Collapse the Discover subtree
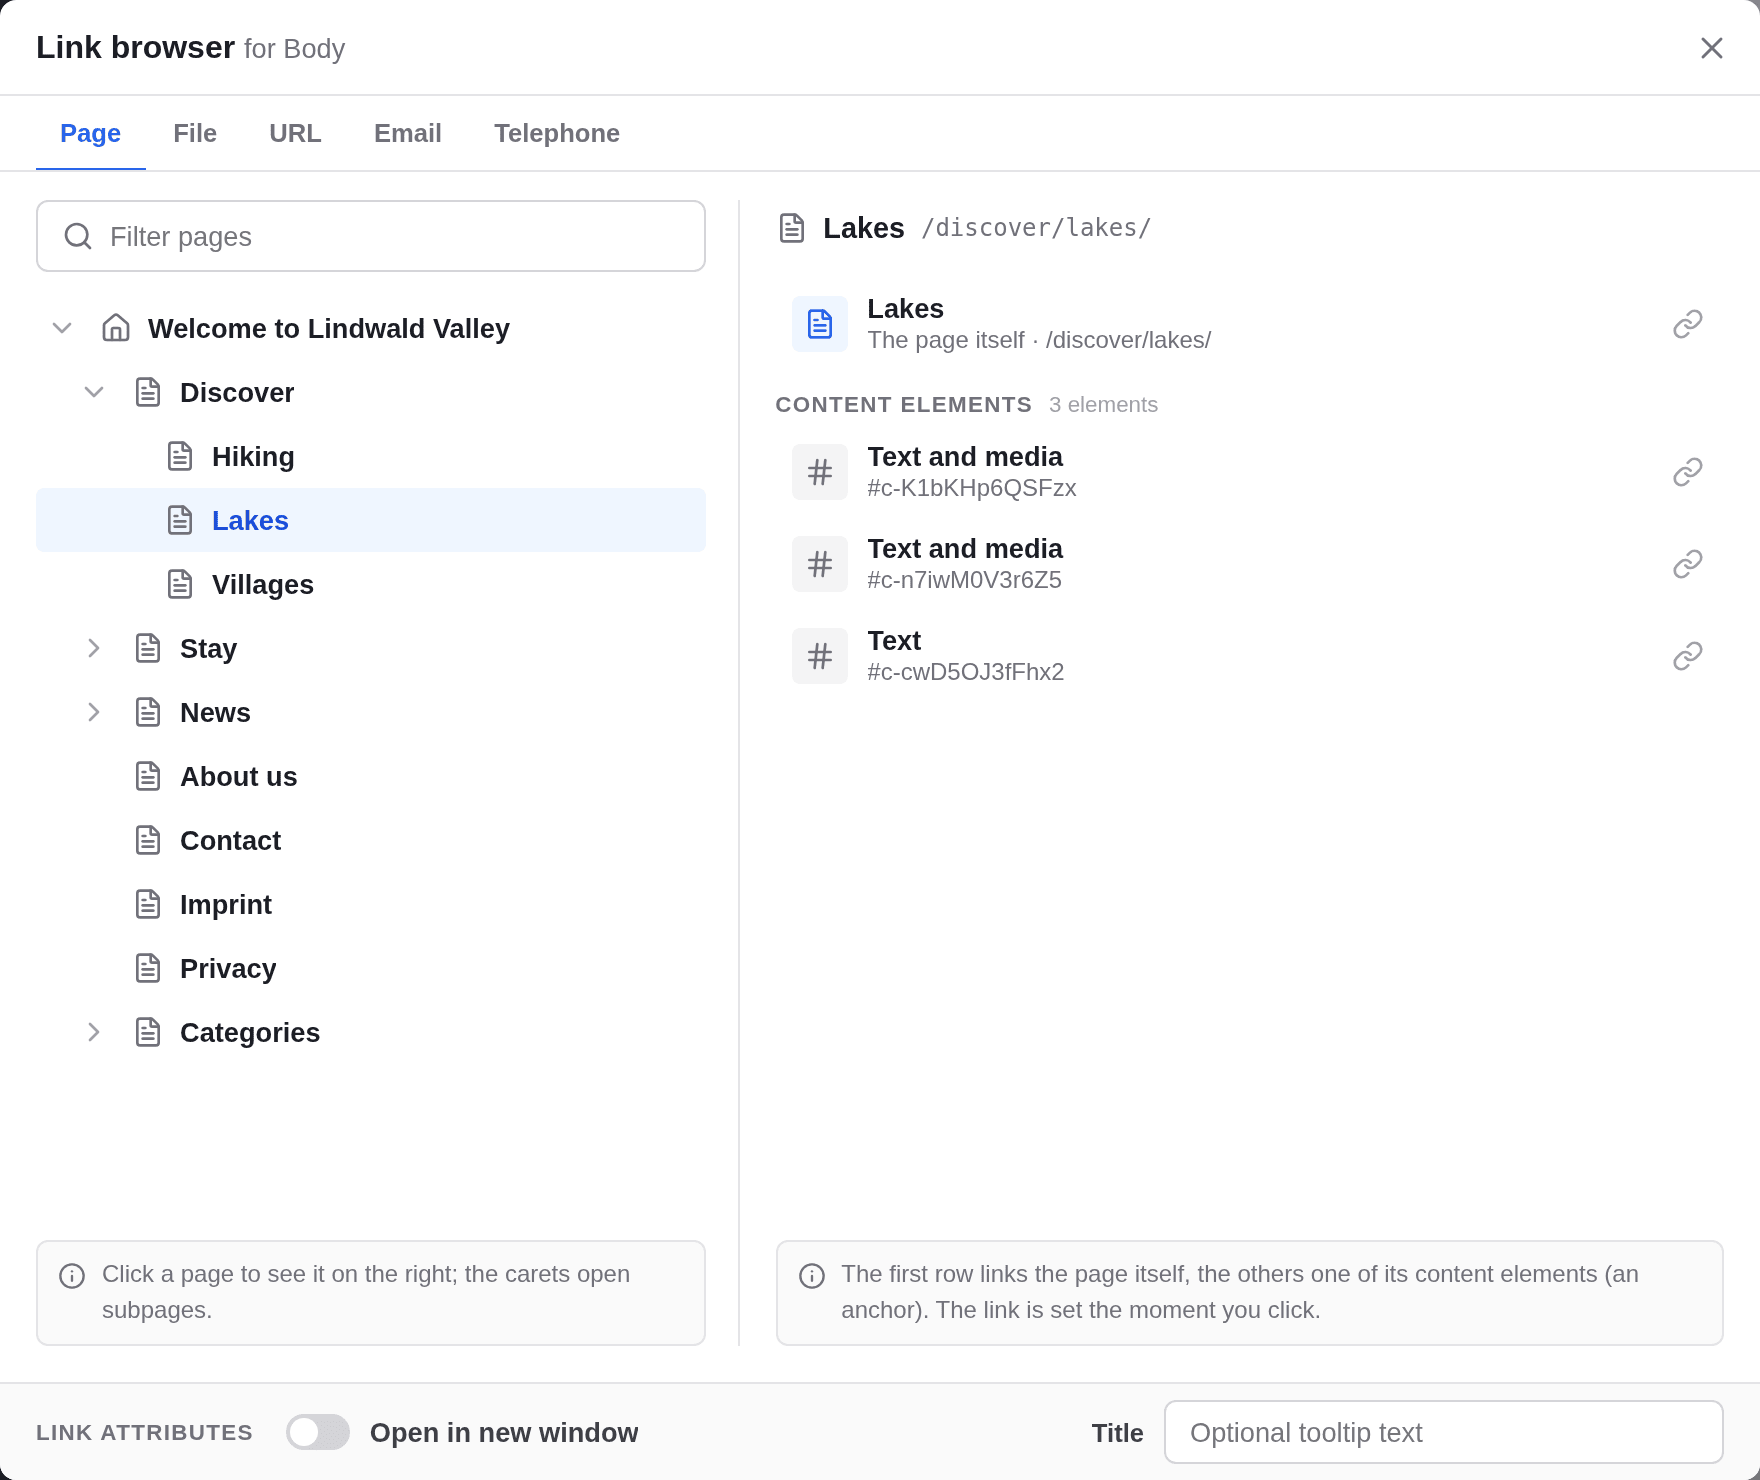The width and height of the screenshot is (1760, 1480). coord(94,392)
